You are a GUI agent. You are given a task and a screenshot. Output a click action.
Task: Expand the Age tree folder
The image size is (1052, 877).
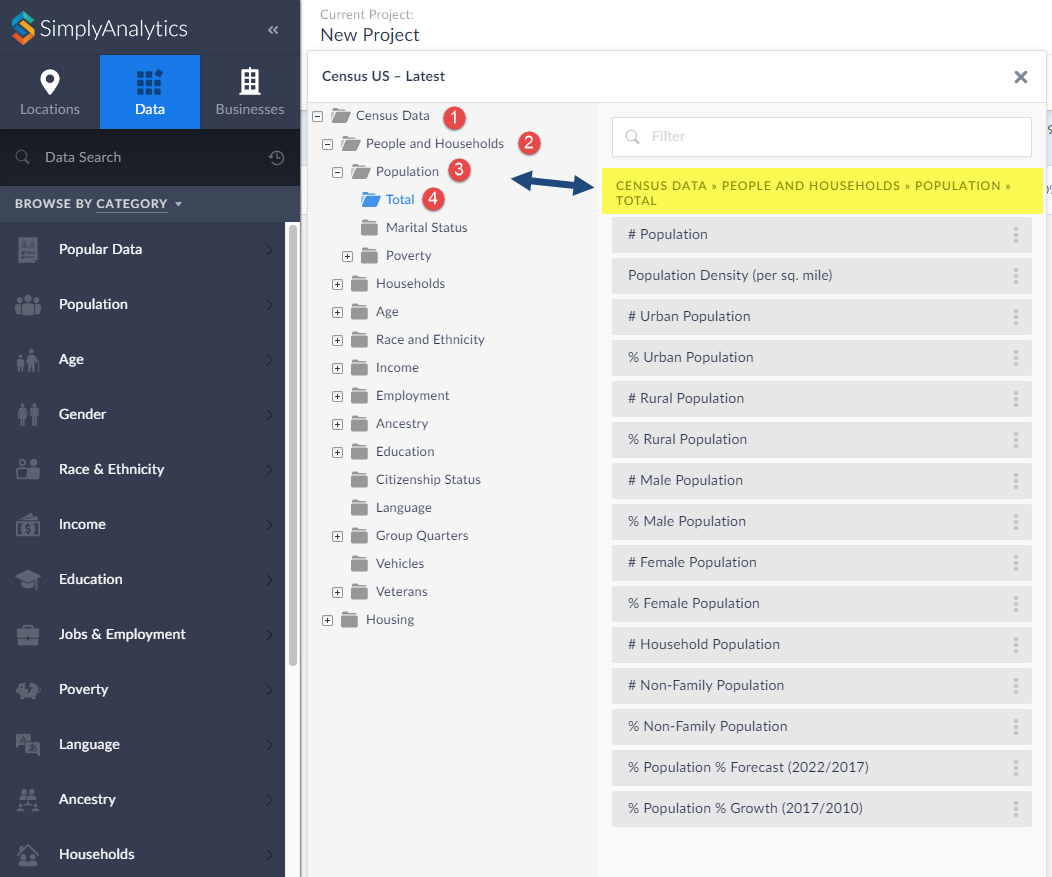click(x=337, y=313)
